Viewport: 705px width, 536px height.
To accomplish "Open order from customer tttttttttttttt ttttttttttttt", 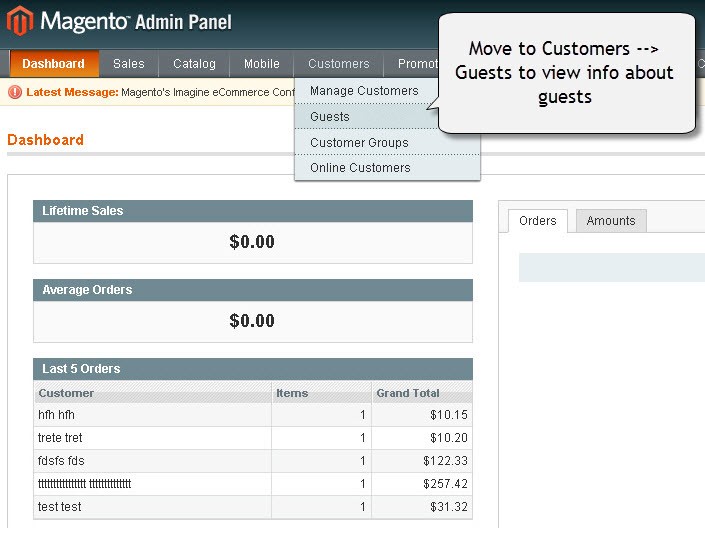I will tap(253, 484).
